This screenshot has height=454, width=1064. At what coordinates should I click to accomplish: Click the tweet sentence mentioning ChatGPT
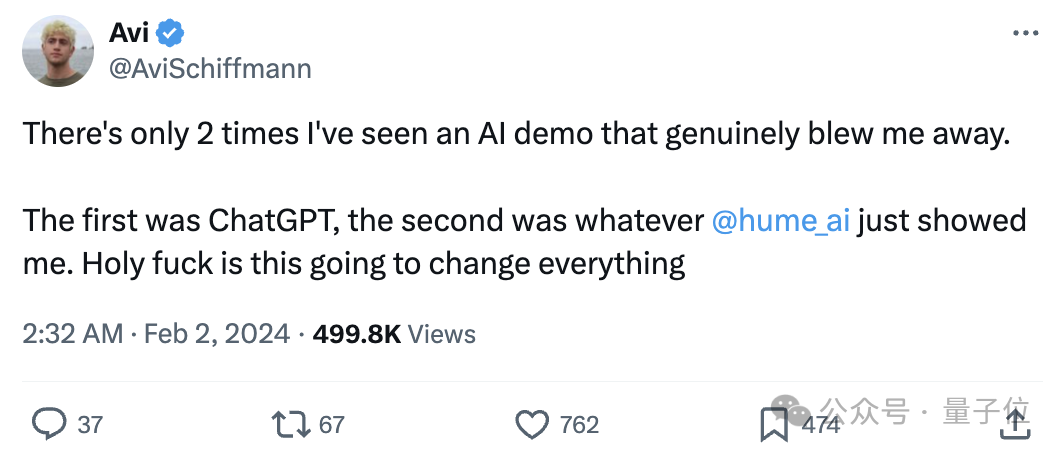click(524, 242)
